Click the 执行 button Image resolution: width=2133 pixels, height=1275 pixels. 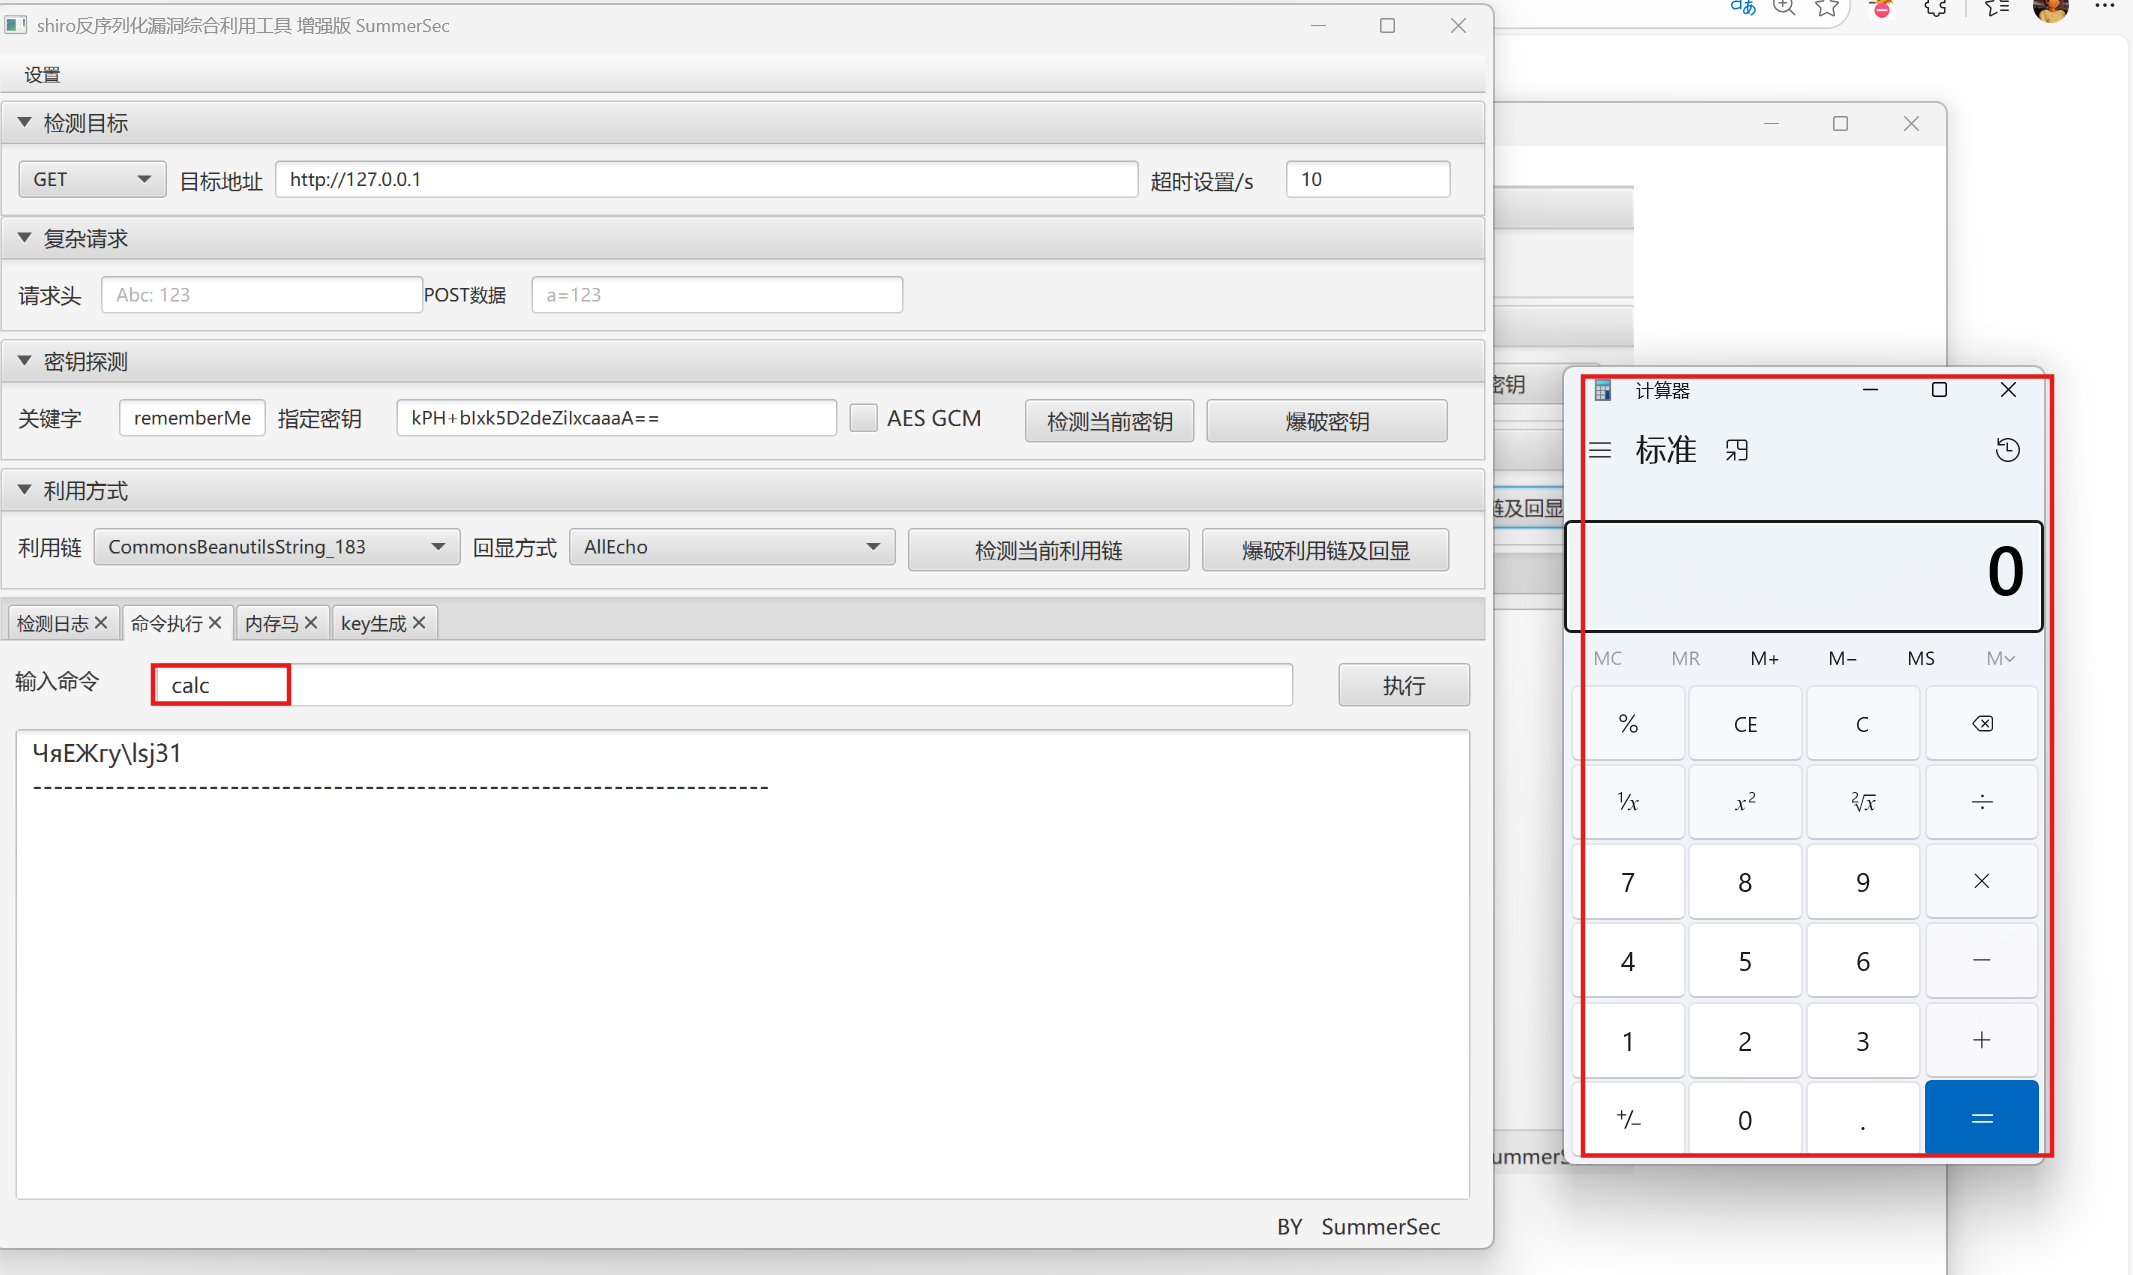click(1403, 685)
